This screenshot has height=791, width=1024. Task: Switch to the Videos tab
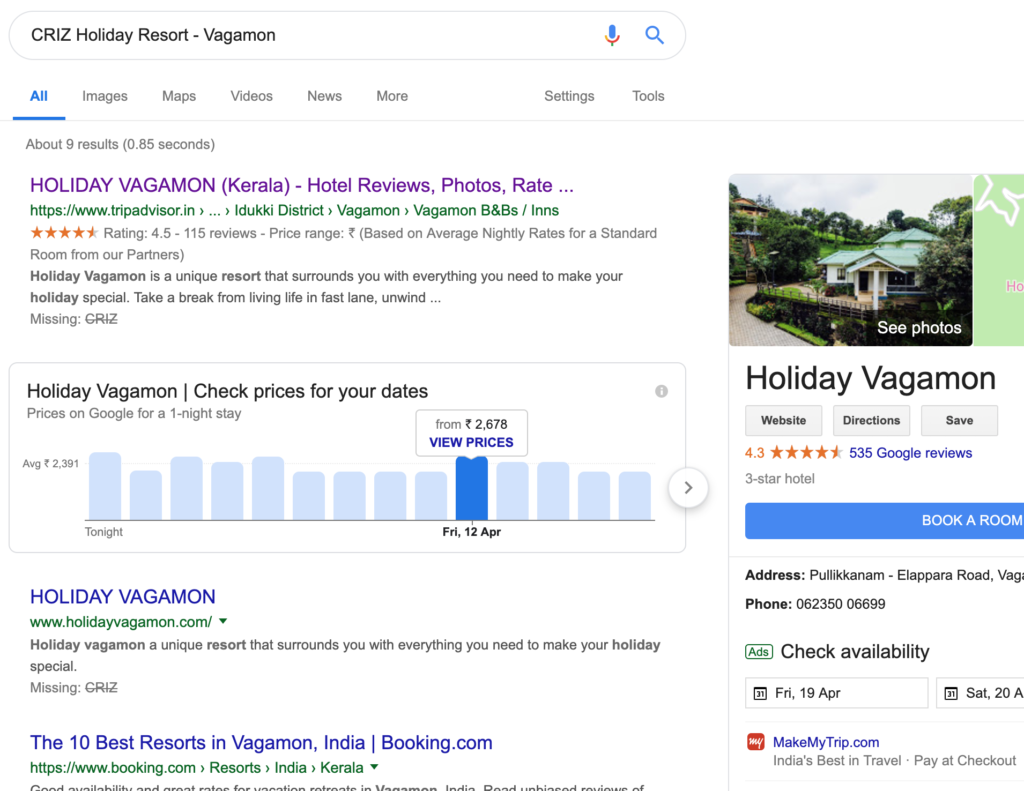pos(251,96)
